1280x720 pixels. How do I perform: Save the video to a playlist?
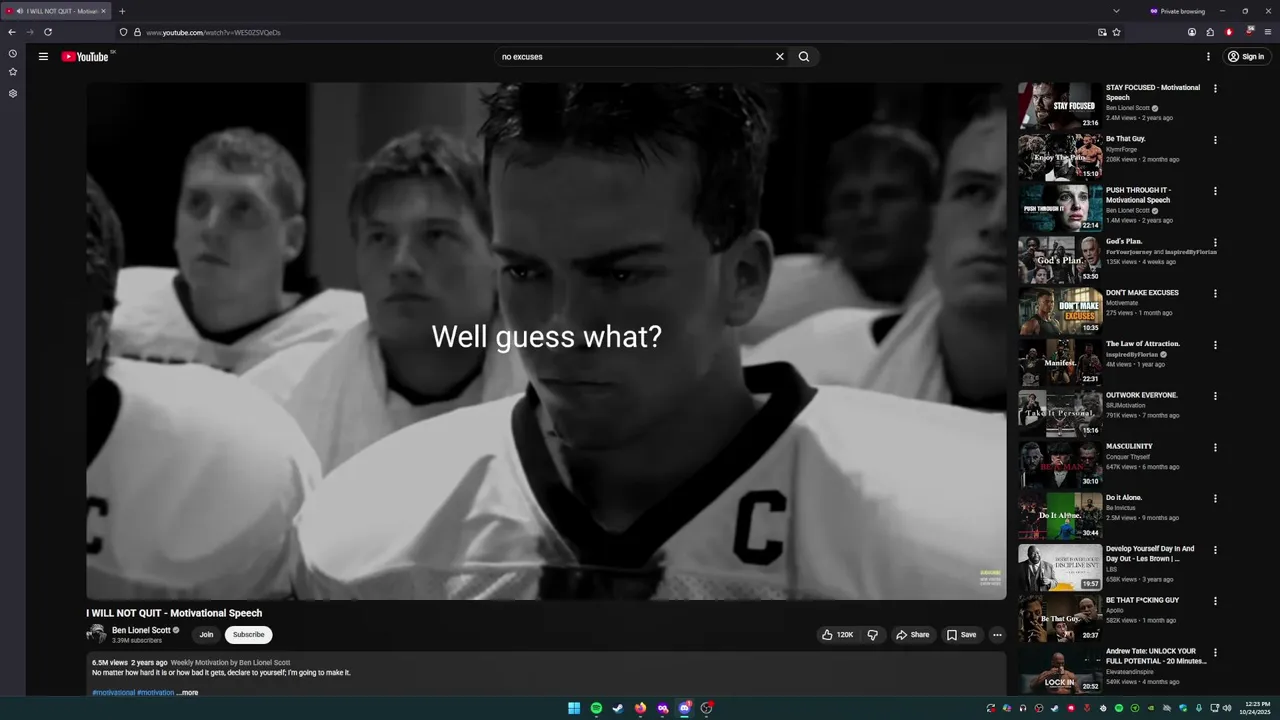tap(962, 635)
